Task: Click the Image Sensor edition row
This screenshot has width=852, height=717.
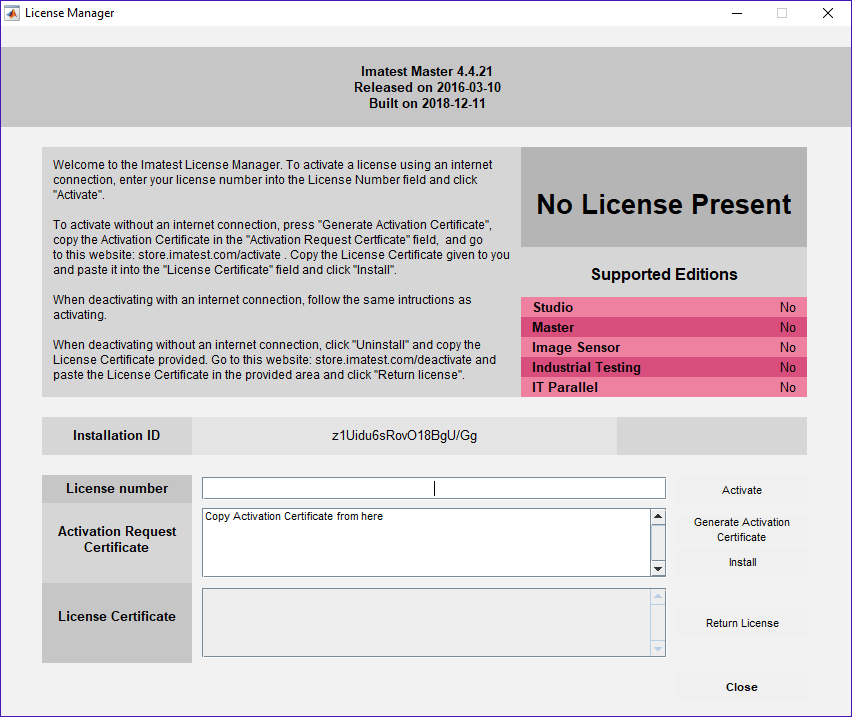Action: click(663, 347)
